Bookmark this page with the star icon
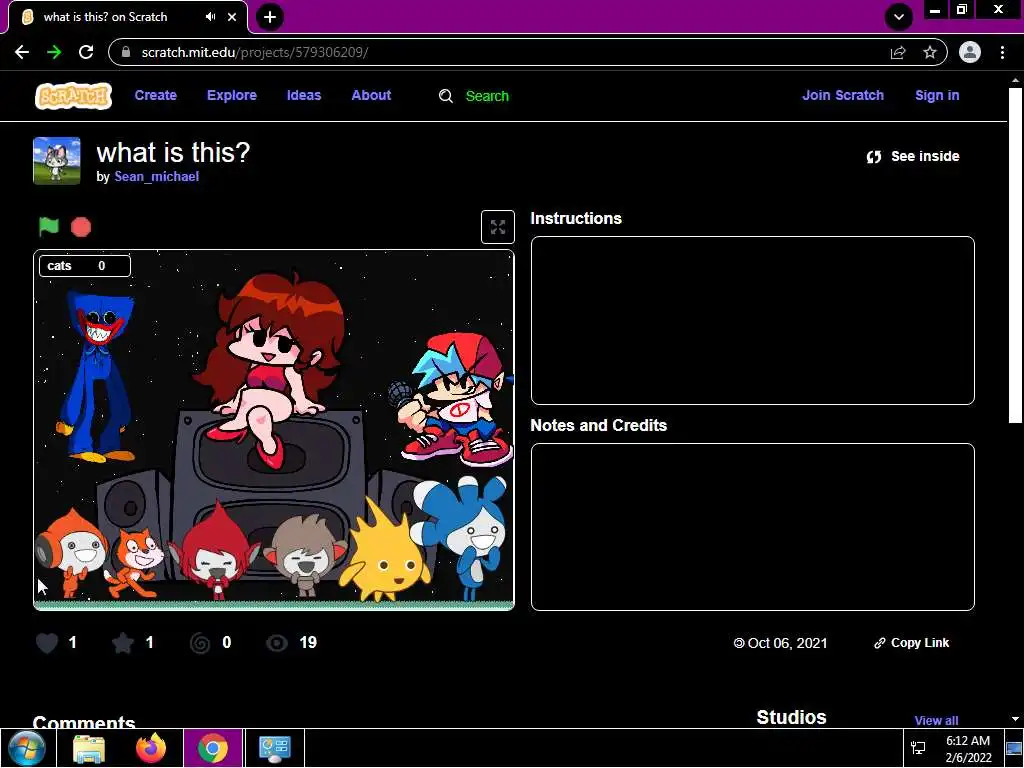 (x=930, y=52)
